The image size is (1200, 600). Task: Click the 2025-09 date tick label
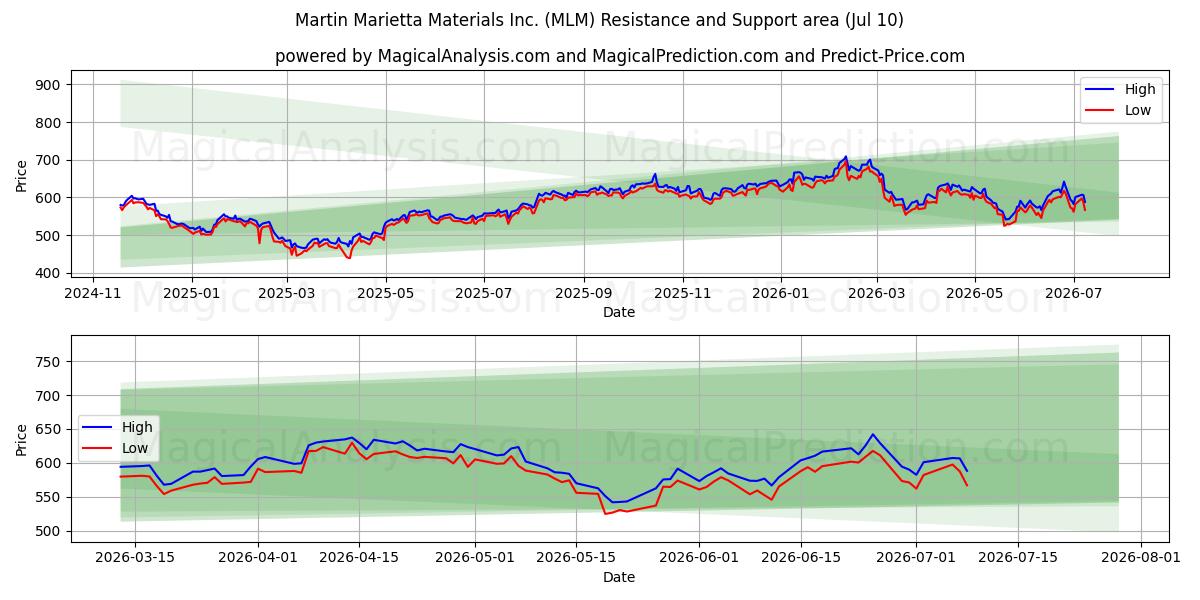click(x=583, y=294)
